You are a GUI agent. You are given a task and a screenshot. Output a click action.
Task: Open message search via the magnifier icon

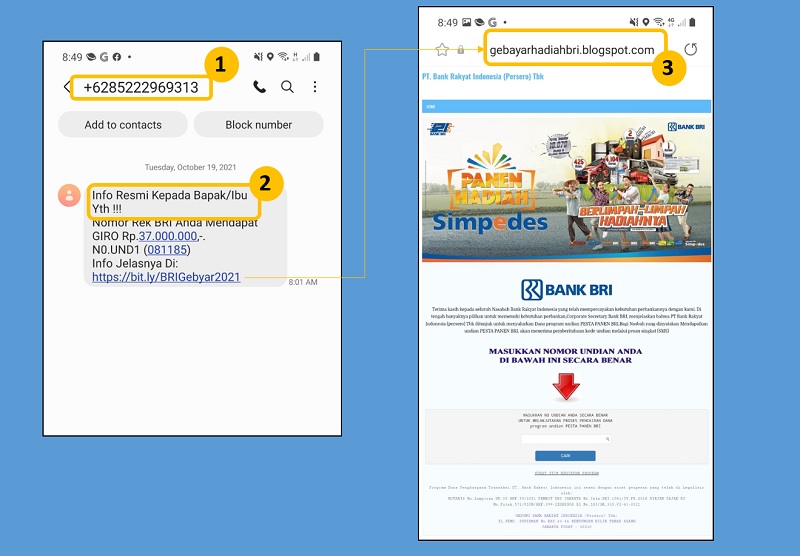click(x=287, y=87)
